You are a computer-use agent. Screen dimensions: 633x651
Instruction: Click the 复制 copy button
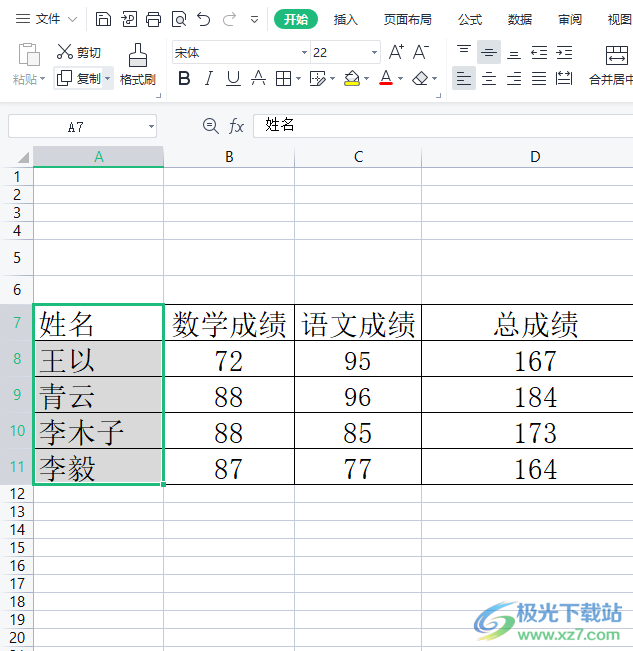click(79, 78)
